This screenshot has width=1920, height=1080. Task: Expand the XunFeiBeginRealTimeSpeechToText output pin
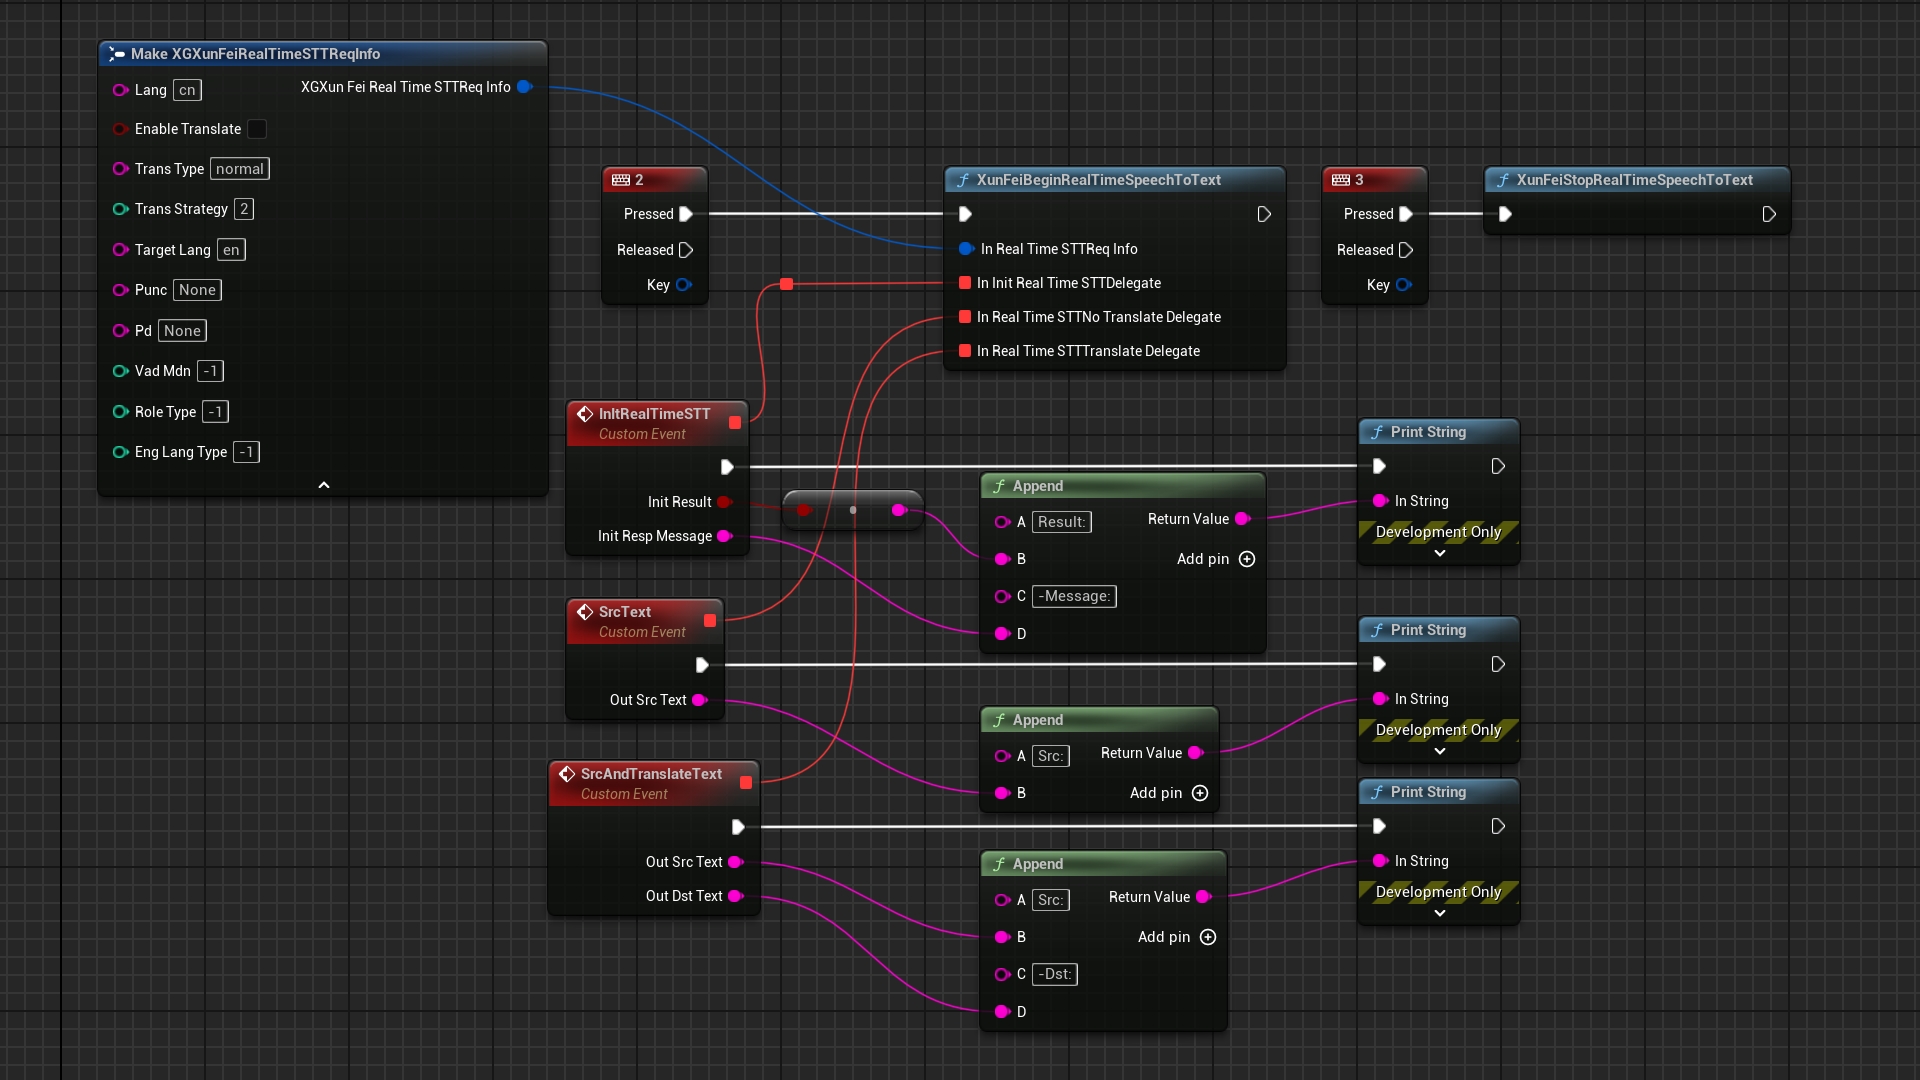coord(1261,214)
